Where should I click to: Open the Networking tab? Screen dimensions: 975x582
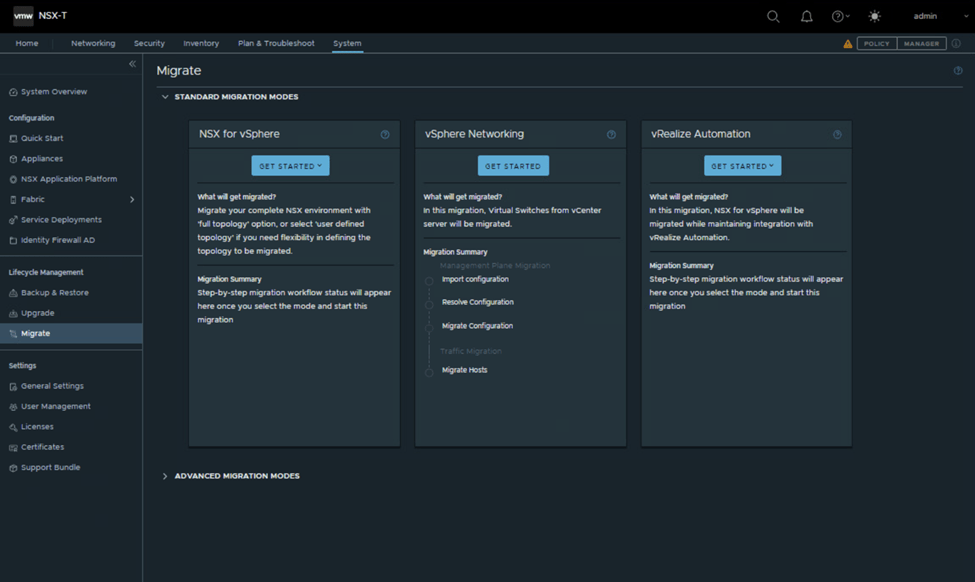pos(93,44)
